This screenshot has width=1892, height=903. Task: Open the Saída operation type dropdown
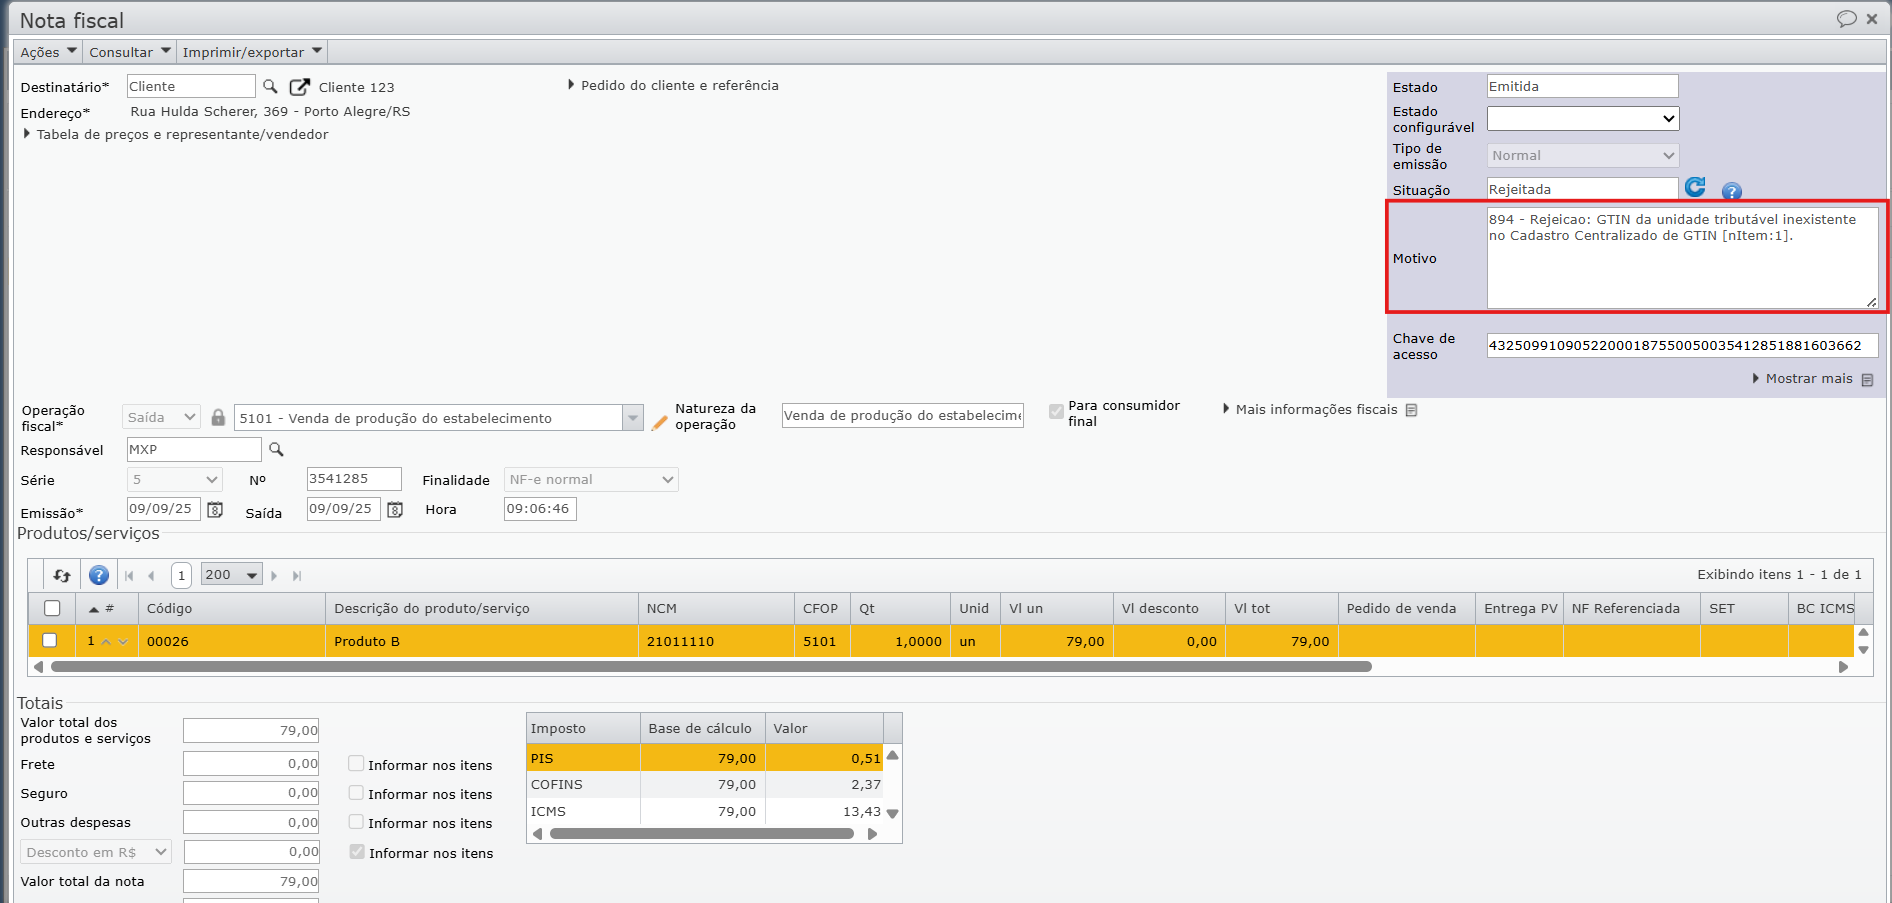tap(161, 418)
